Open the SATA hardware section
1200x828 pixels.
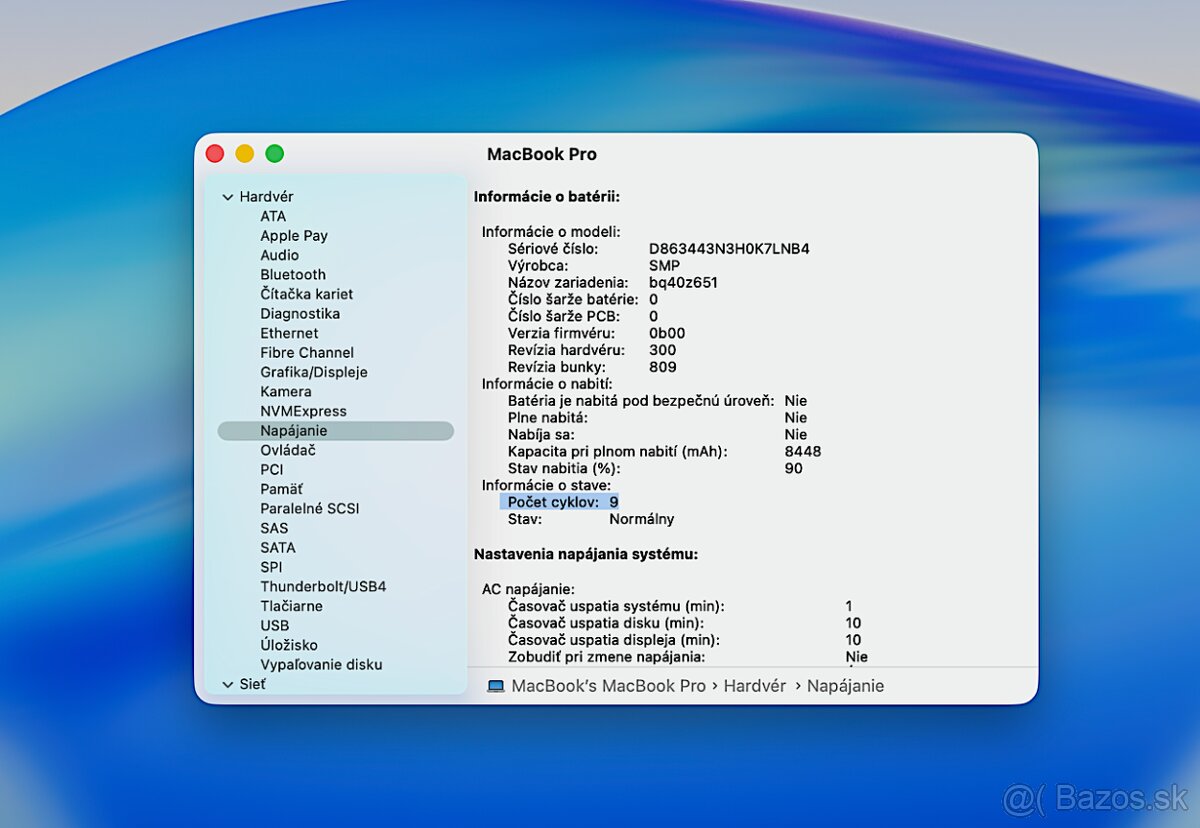coord(277,547)
